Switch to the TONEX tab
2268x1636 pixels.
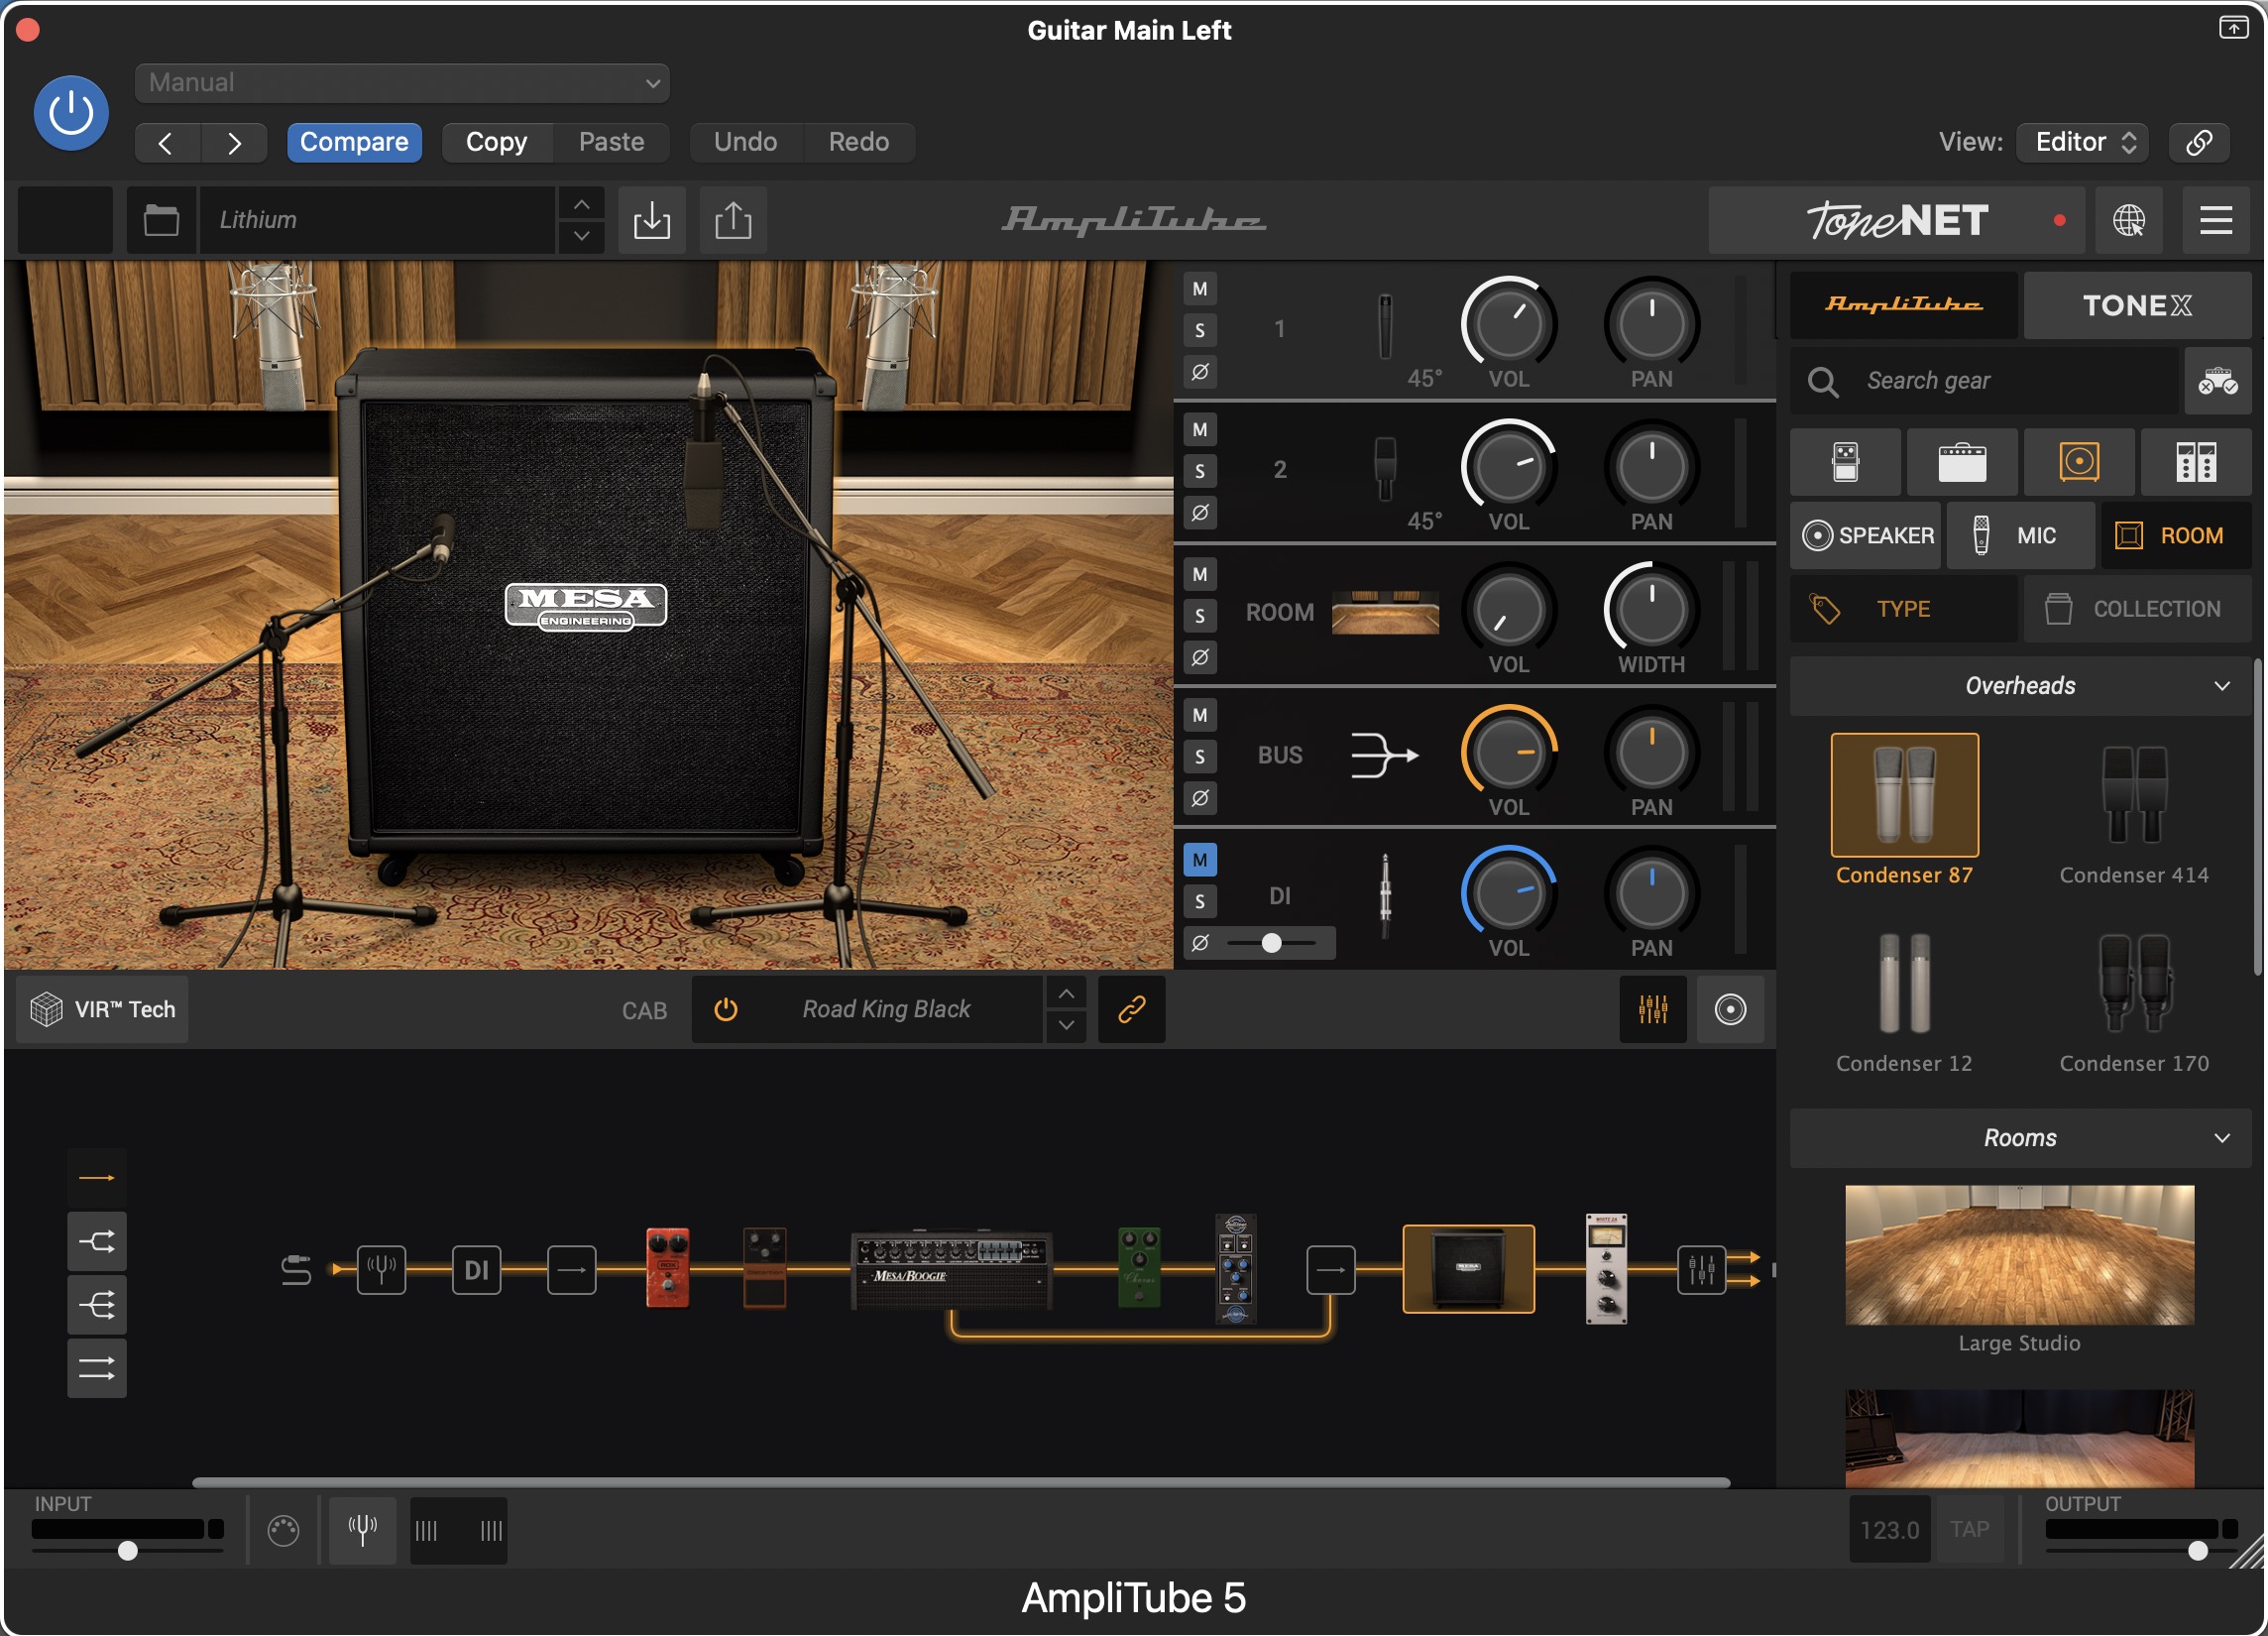click(2136, 305)
